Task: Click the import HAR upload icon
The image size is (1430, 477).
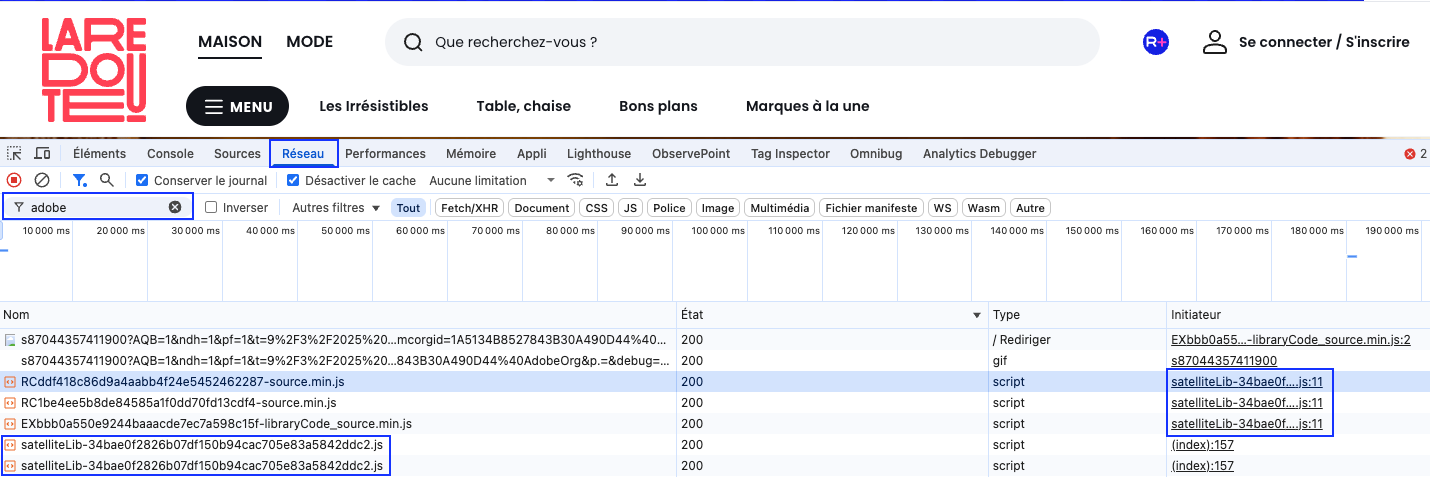Action: 612,181
